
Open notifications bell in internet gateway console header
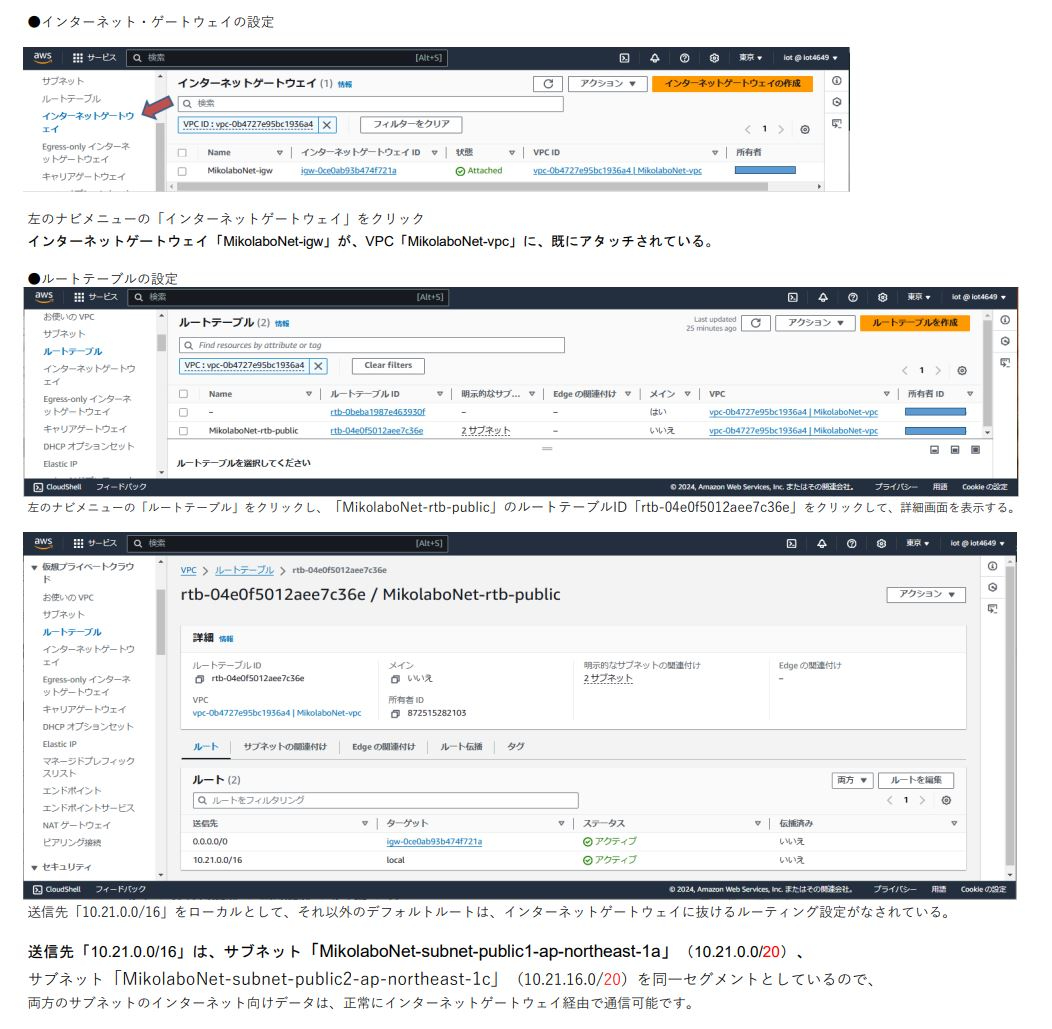point(654,58)
